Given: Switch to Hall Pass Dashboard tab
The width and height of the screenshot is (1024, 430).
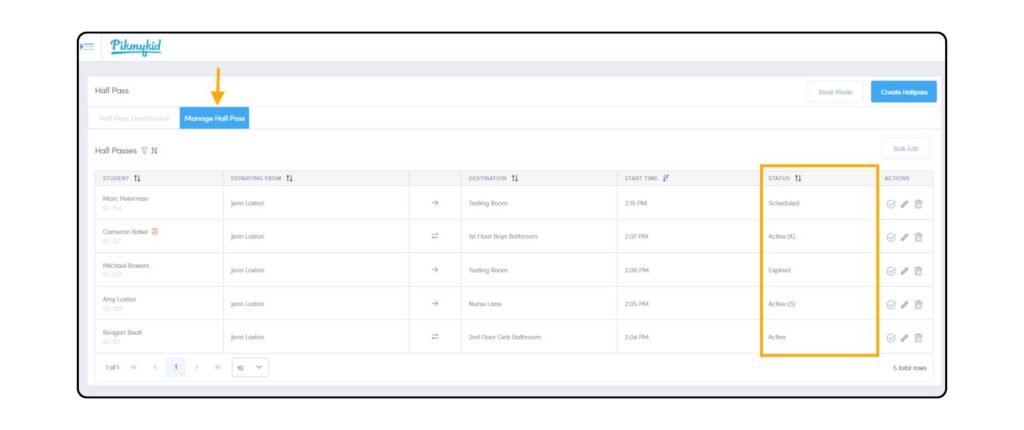Looking at the screenshot, I should (133, 118).
